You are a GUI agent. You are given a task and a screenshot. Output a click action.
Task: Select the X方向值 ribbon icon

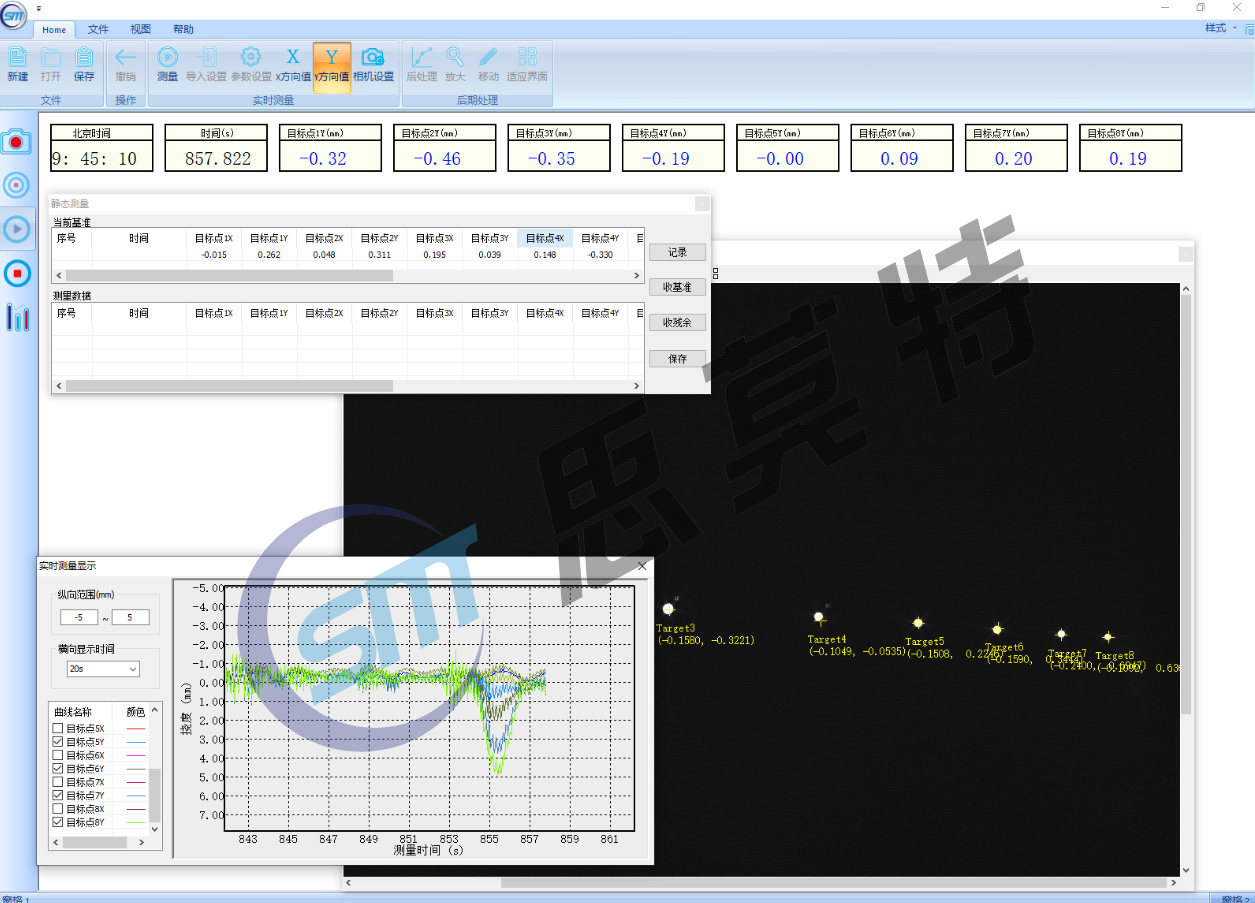tap(293, 64)
